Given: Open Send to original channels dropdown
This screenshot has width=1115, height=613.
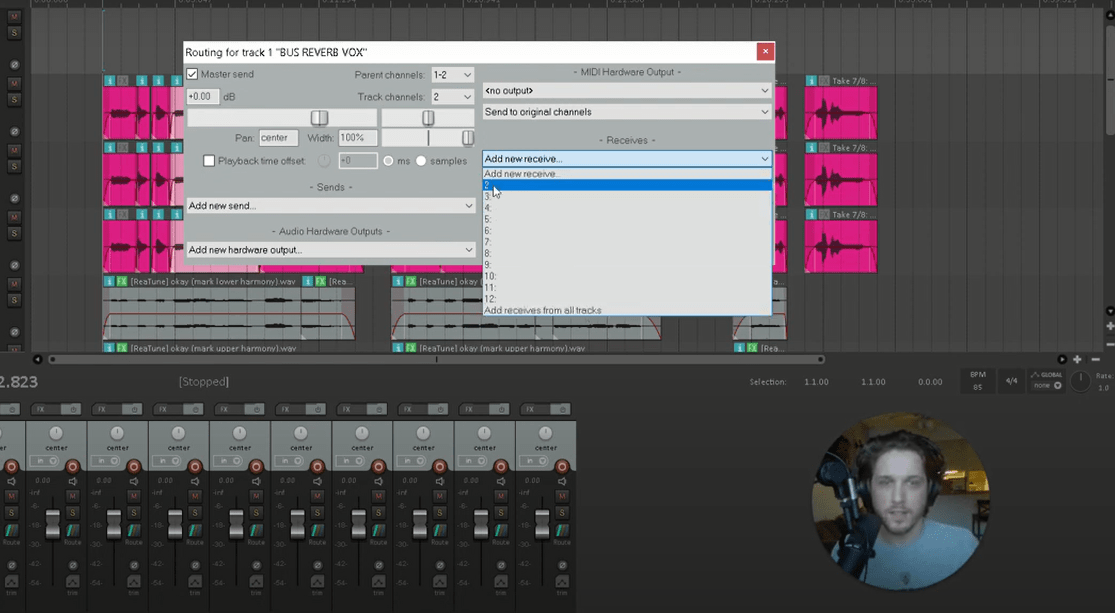Looking at the screenshot, I should pos(626,112).
